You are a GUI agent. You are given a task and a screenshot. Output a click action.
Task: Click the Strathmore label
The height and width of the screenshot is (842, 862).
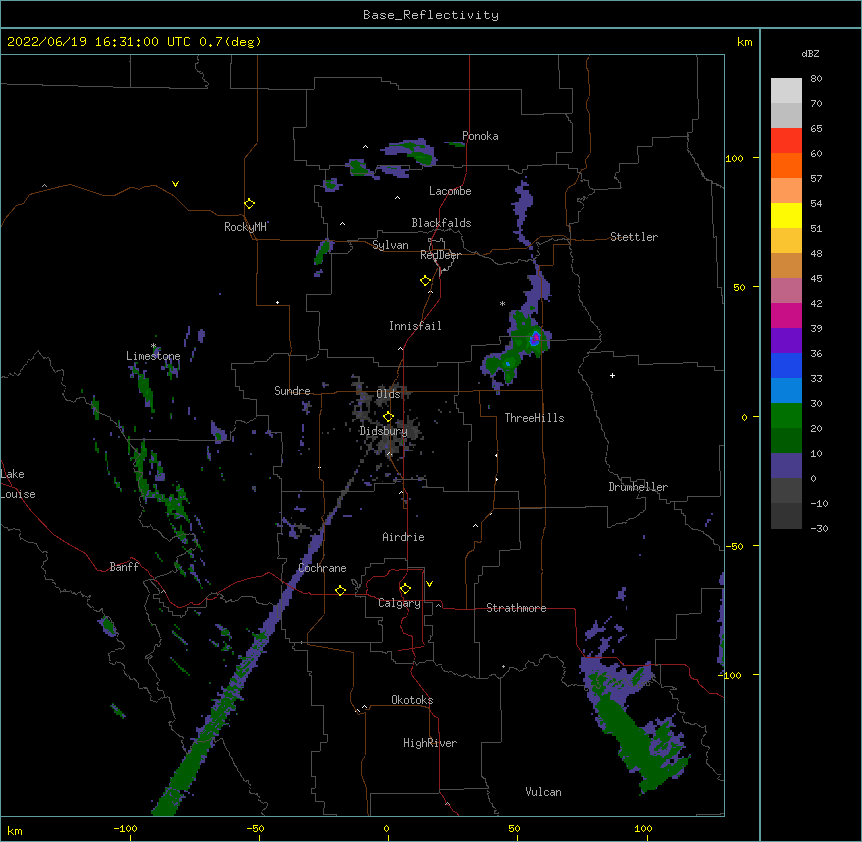(x=516, y=608)
